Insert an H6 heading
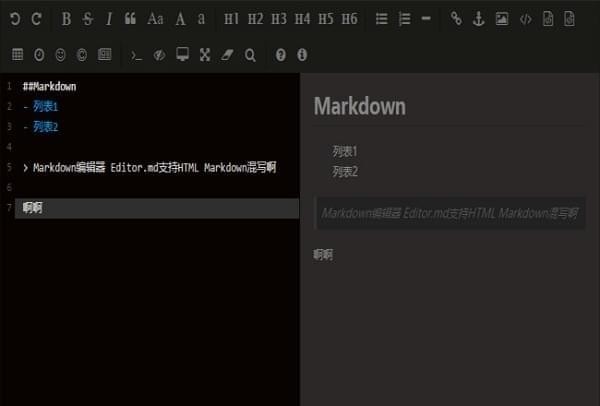This screenshot has height=406, width=600. pyautogui.click(x=349, y=19)
